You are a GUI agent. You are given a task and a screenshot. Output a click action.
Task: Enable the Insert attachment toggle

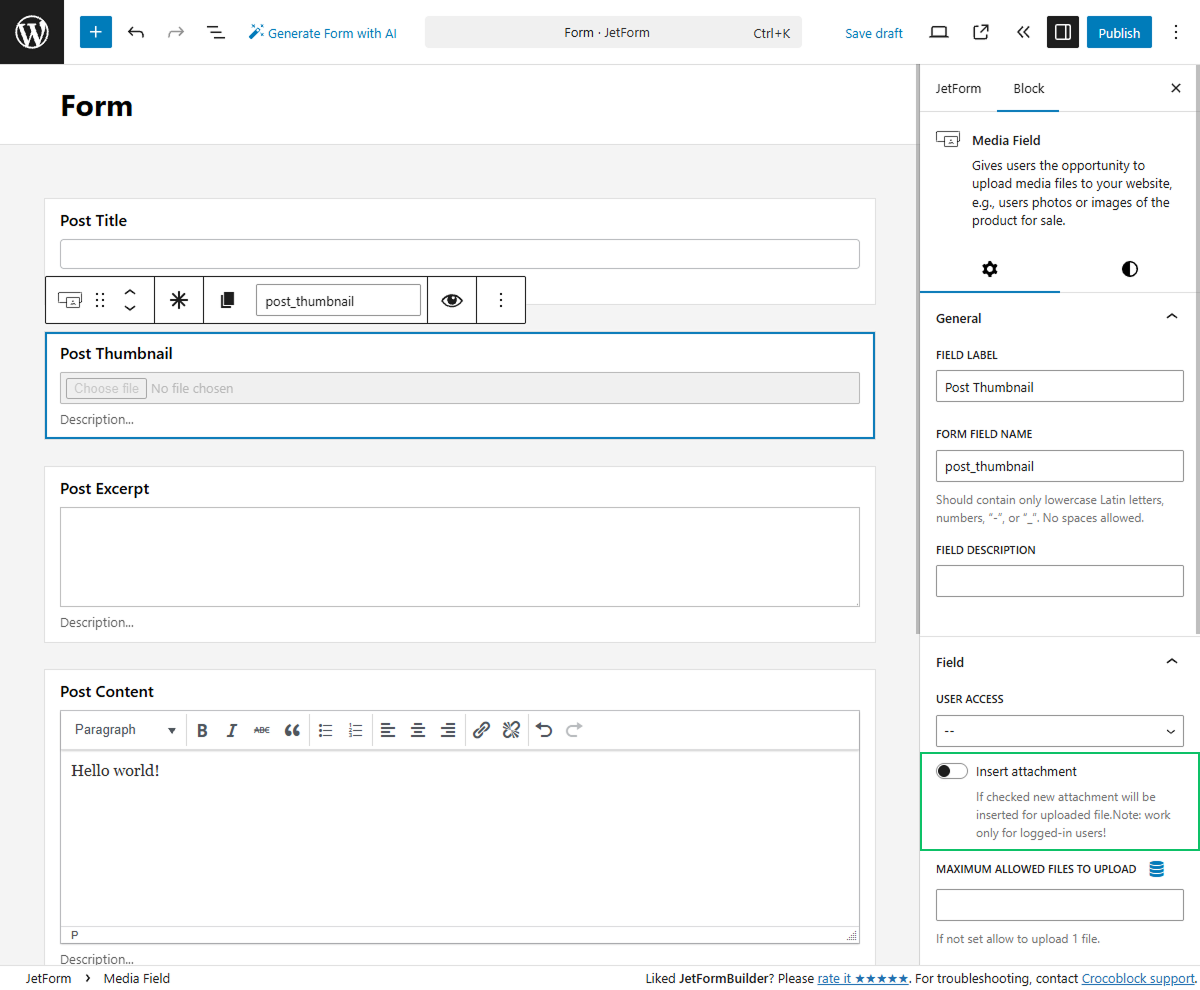point(952,771)
